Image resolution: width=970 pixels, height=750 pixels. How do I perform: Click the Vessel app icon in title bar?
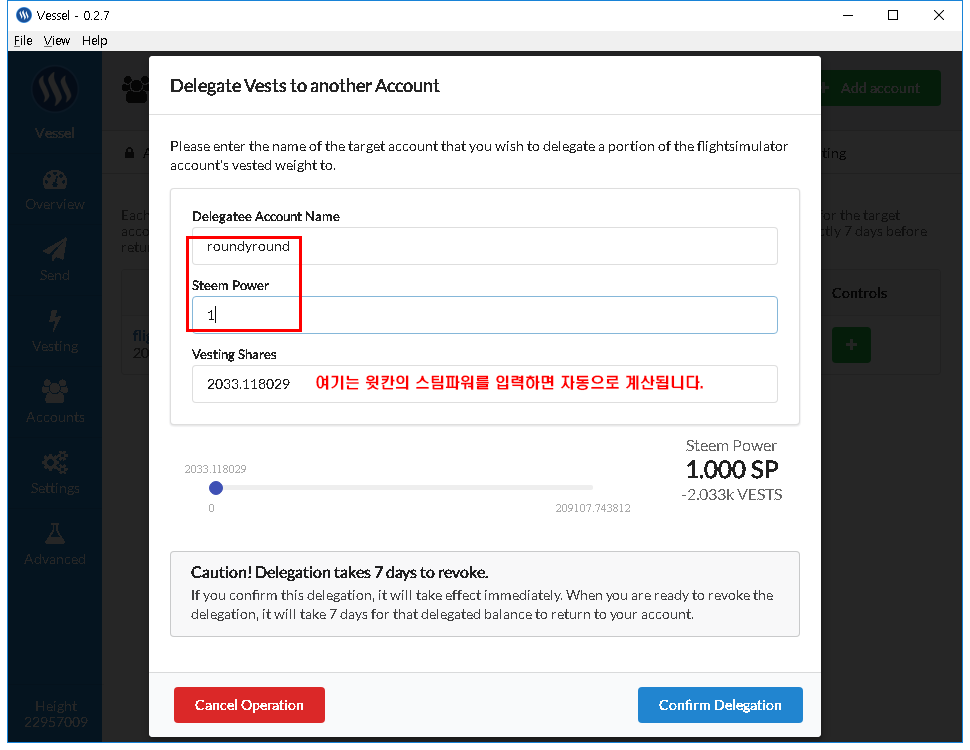tap(24, 15)
